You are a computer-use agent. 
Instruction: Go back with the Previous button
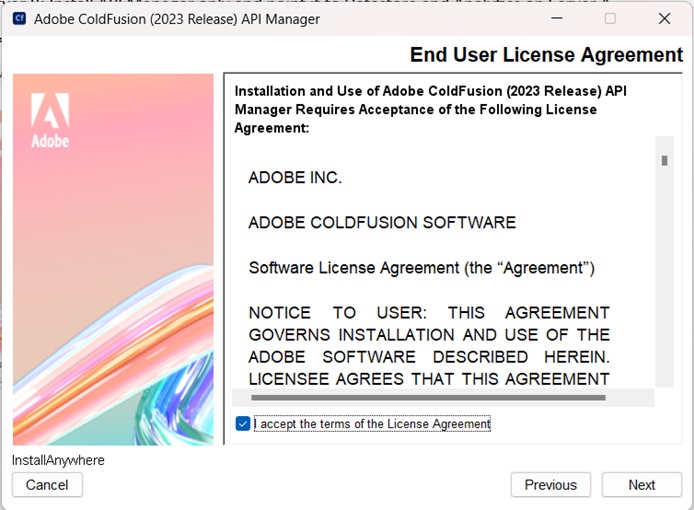coord(550,485)
